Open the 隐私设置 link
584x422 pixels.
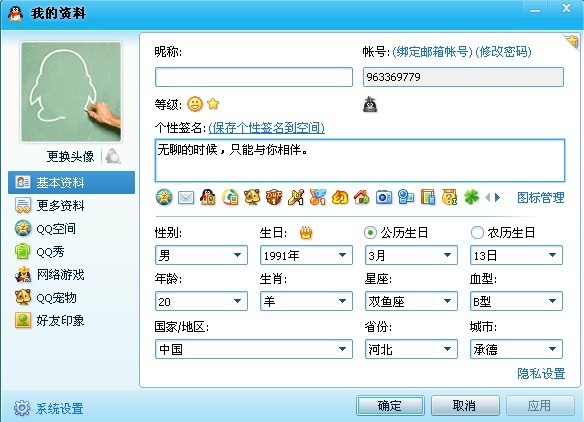point(541,374)
